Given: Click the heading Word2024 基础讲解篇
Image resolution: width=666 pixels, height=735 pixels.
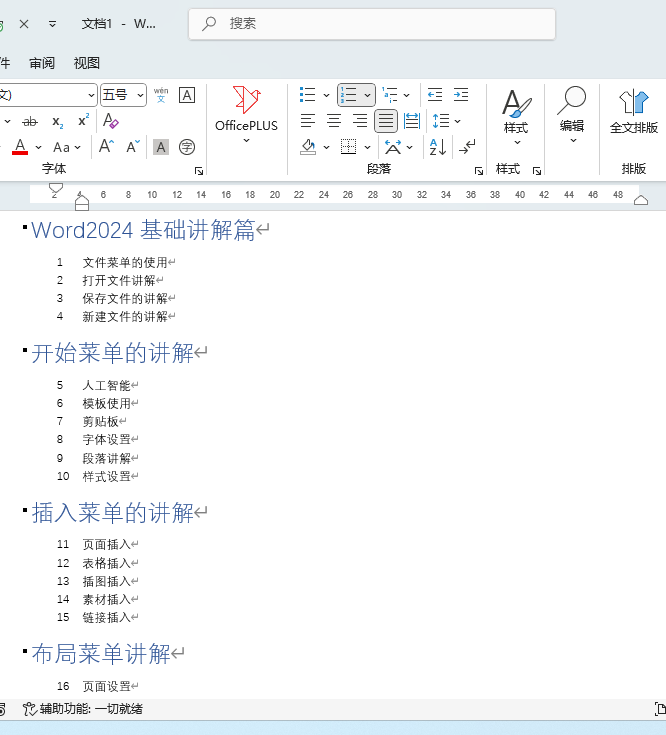Looking at the screenshot, I should (x=143, y=230).
